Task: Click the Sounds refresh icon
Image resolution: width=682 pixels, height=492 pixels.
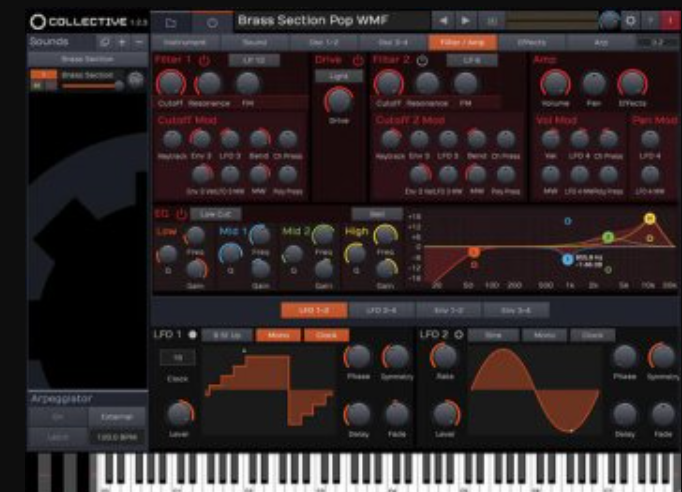Action: click(105, 42)
